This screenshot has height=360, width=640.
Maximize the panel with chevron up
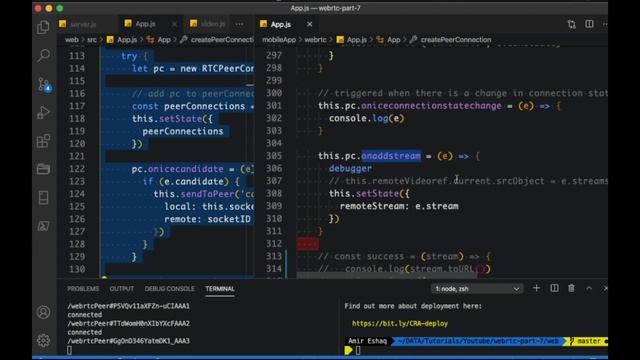(589, 288)
